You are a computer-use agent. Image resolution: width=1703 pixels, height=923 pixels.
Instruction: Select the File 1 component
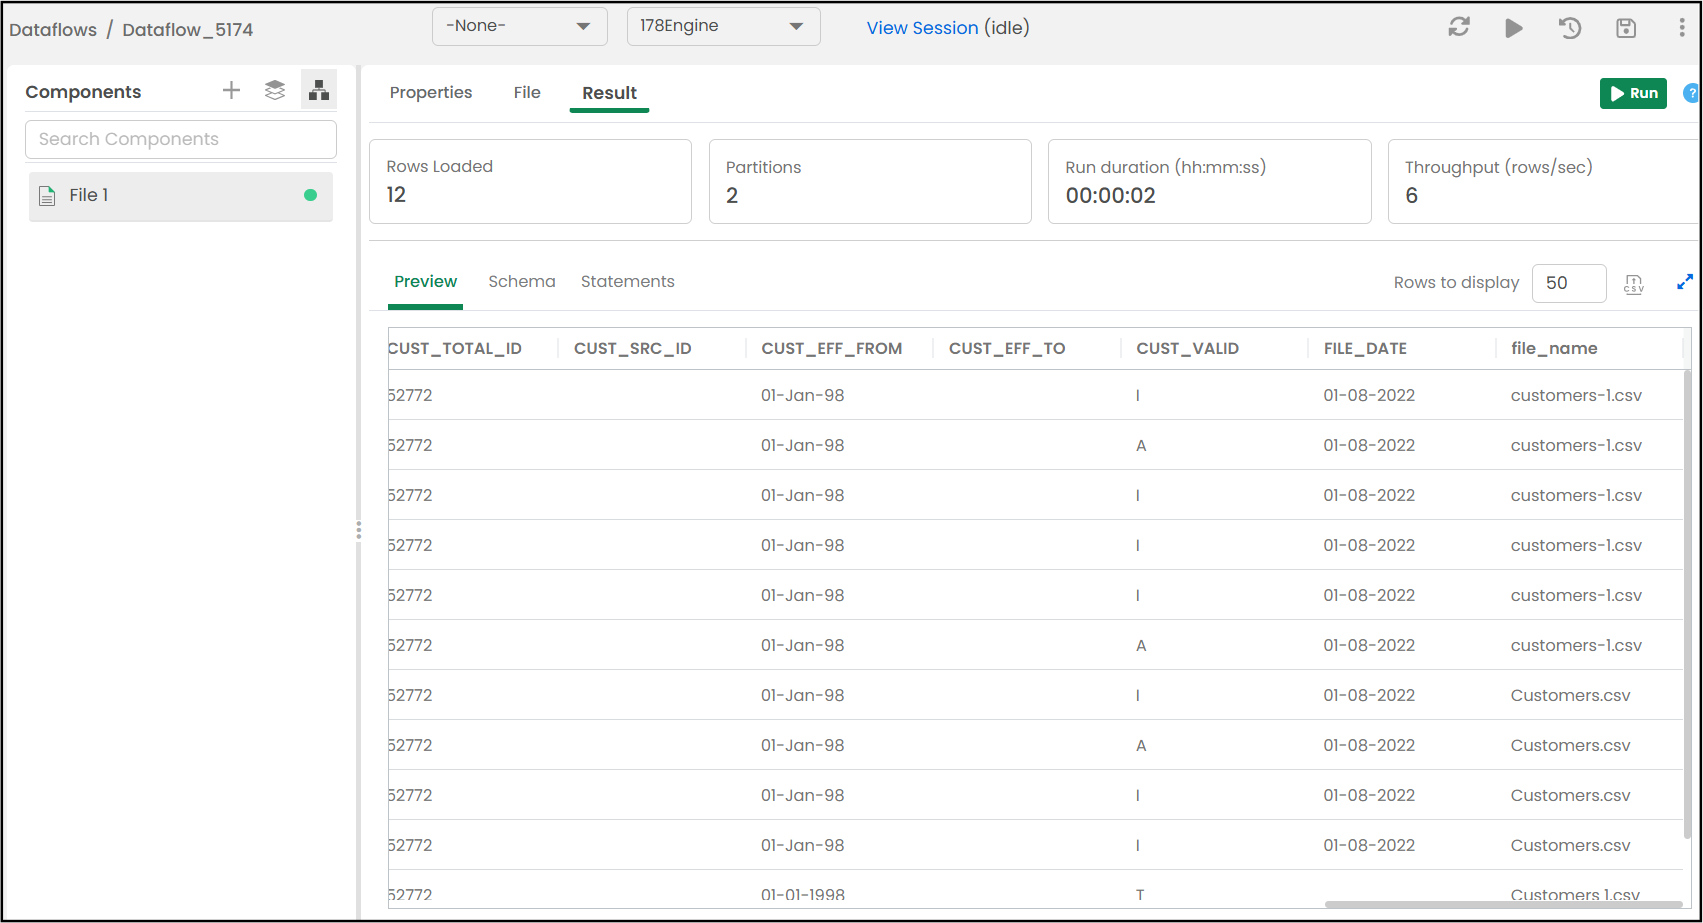pos(180,196)
